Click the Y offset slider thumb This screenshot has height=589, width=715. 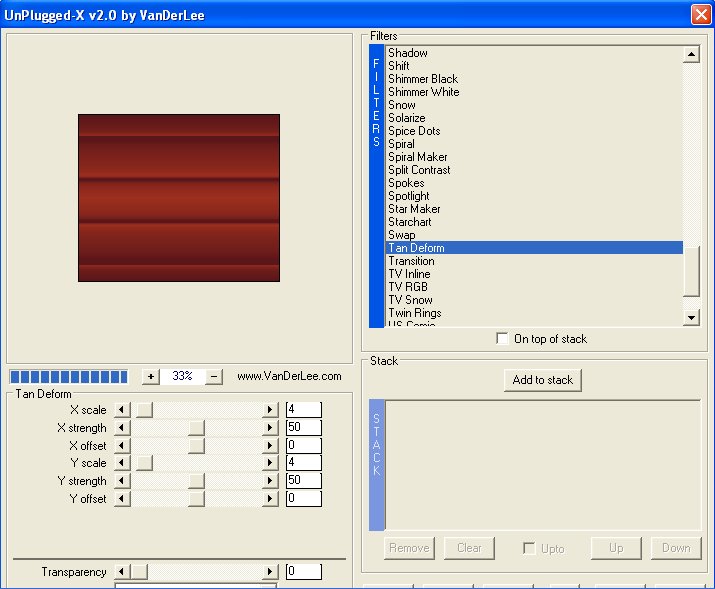click(197, 498)
